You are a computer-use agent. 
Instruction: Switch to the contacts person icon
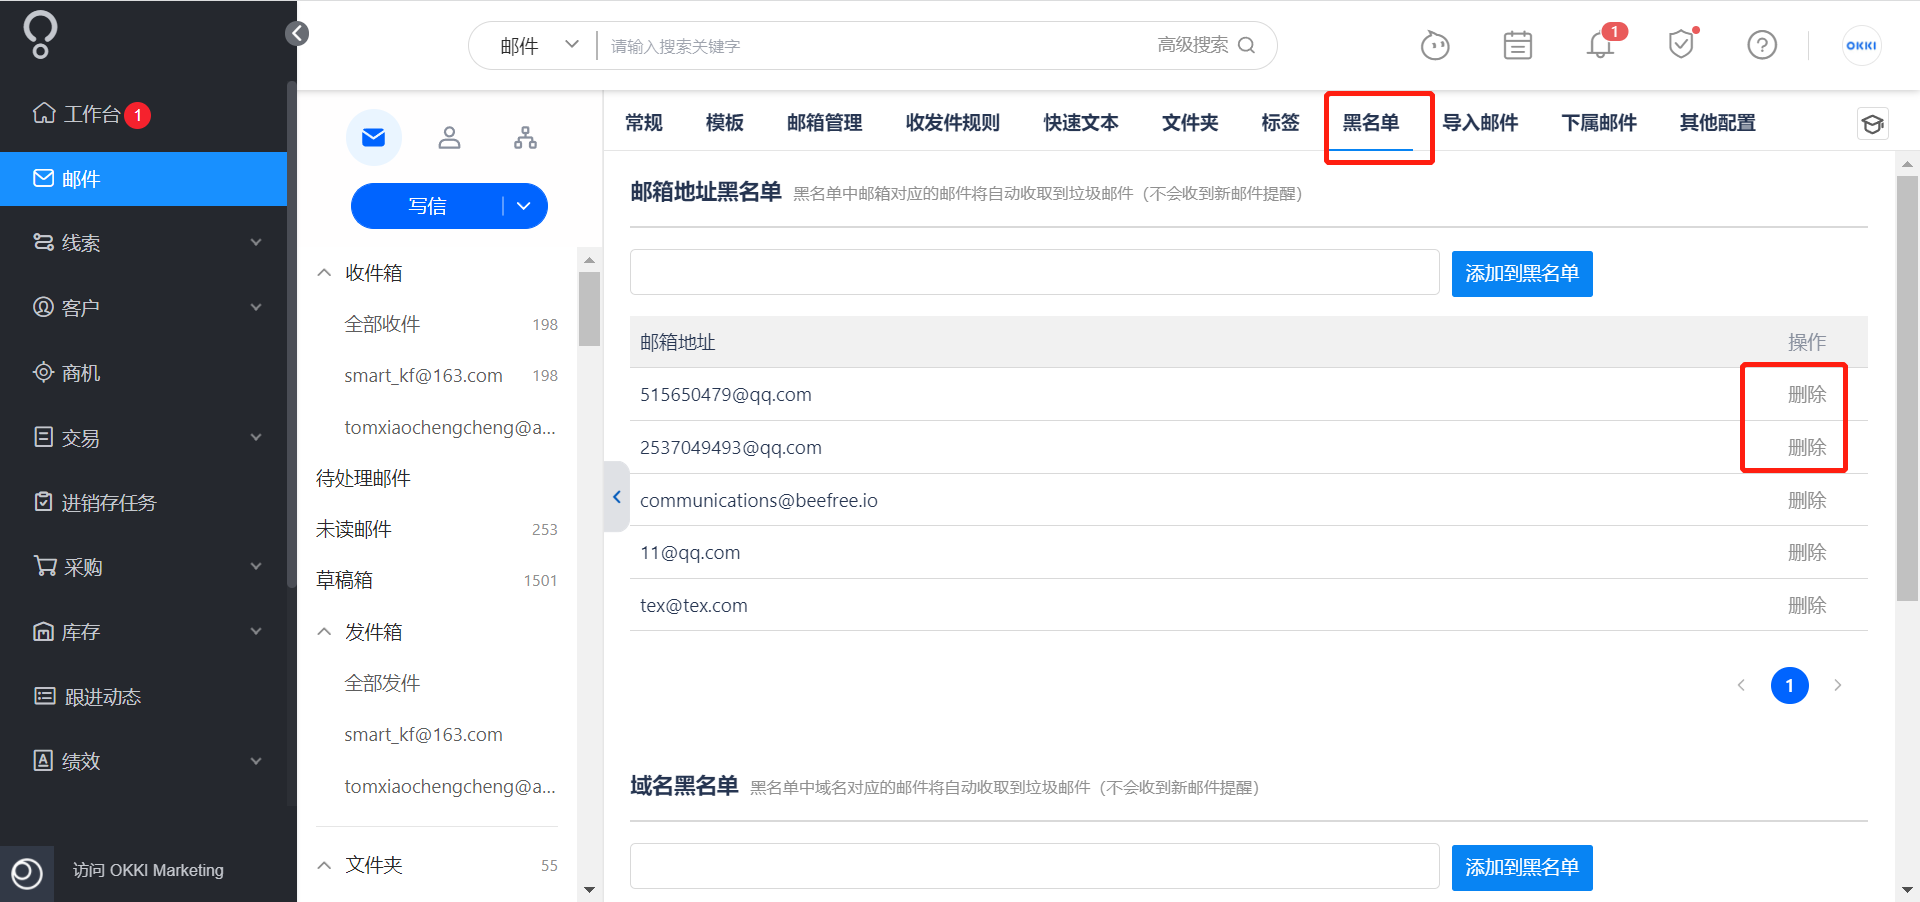(449, 137)
